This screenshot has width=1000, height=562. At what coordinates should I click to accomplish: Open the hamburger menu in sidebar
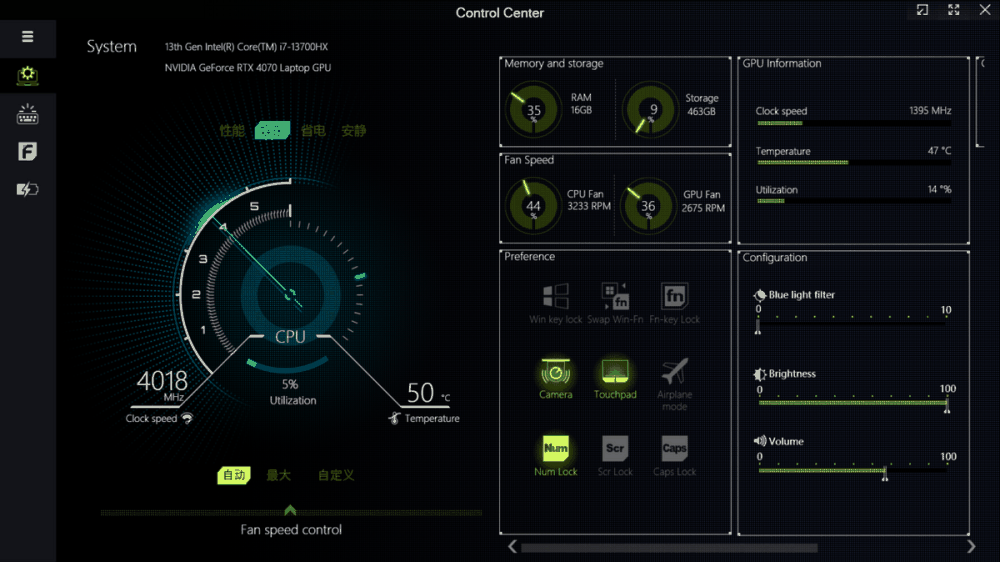pyautogui.click(x=27, y=37)
